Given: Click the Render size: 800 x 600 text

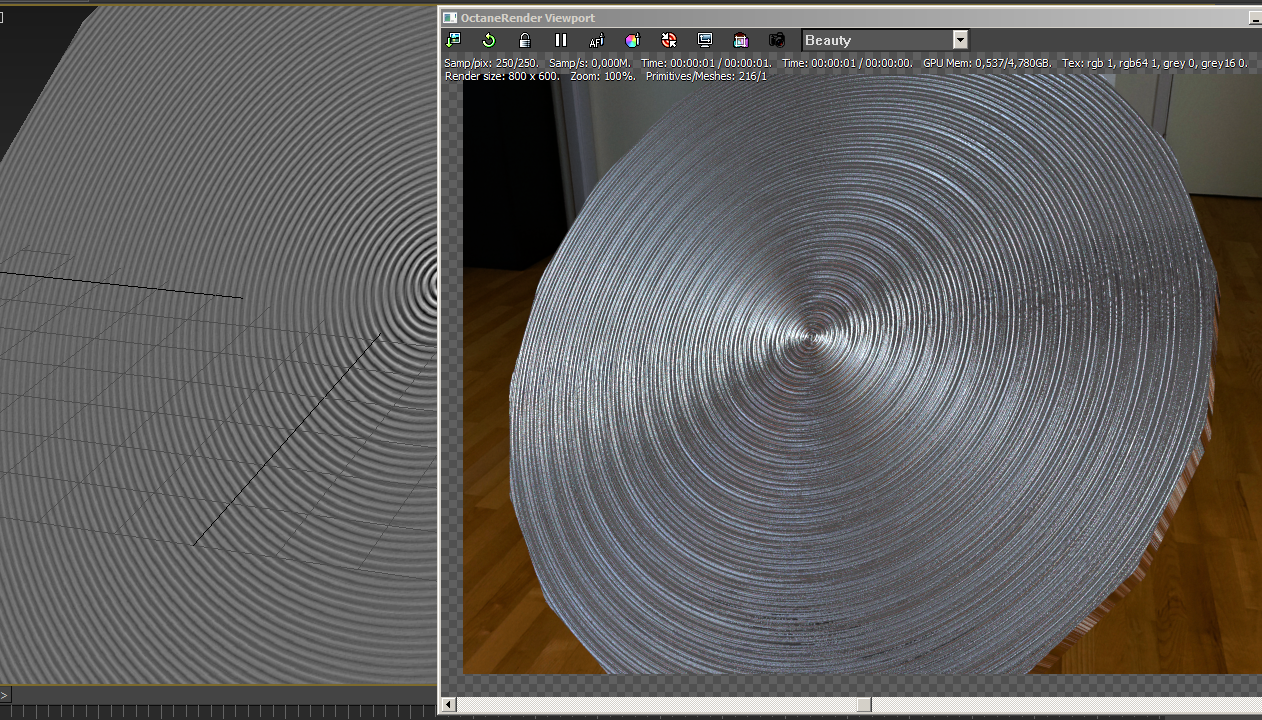Looking at the screenshot, I should point(503,76).
